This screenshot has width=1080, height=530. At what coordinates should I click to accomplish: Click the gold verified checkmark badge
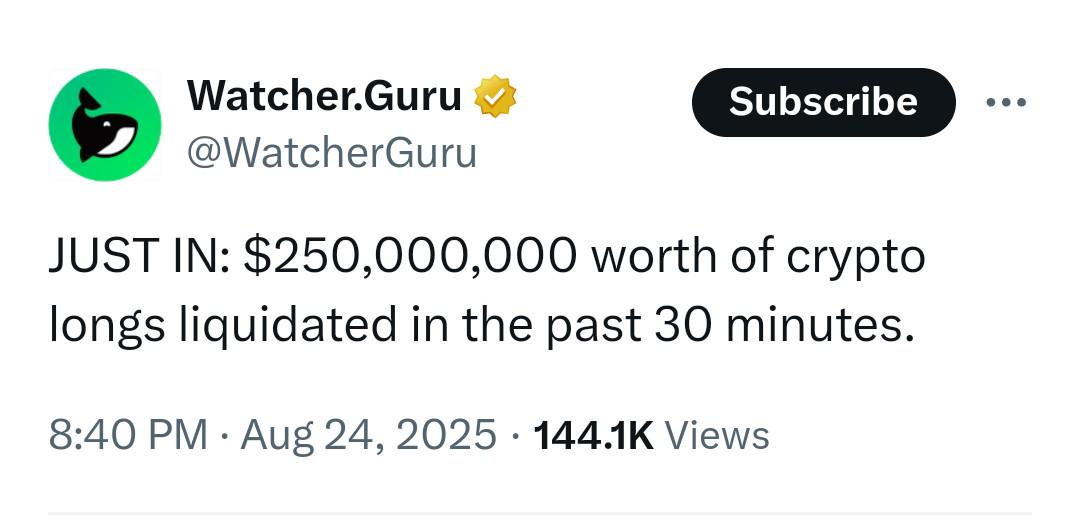(x=495, y=97)
